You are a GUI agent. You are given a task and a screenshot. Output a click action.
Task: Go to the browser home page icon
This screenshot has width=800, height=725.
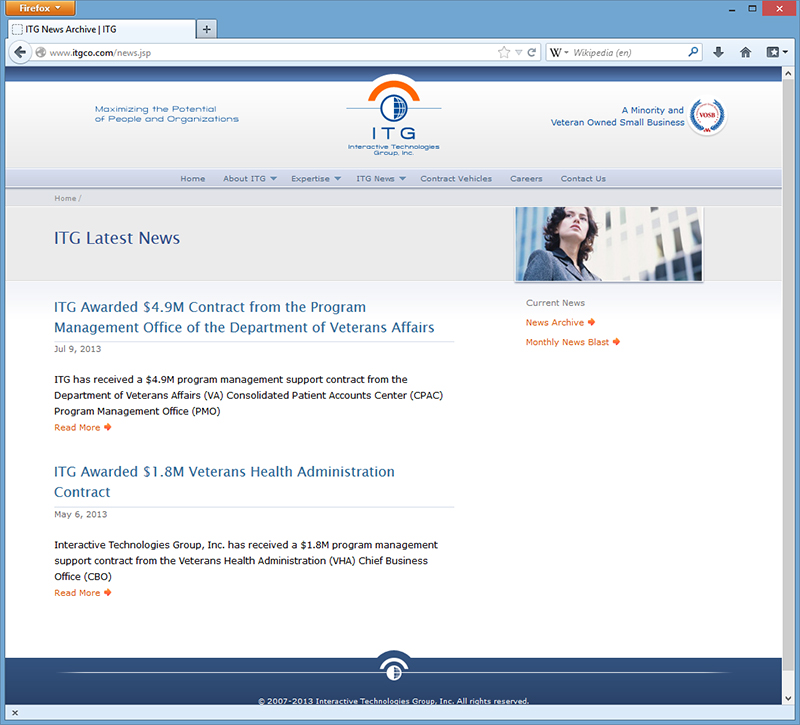[745, 52]
